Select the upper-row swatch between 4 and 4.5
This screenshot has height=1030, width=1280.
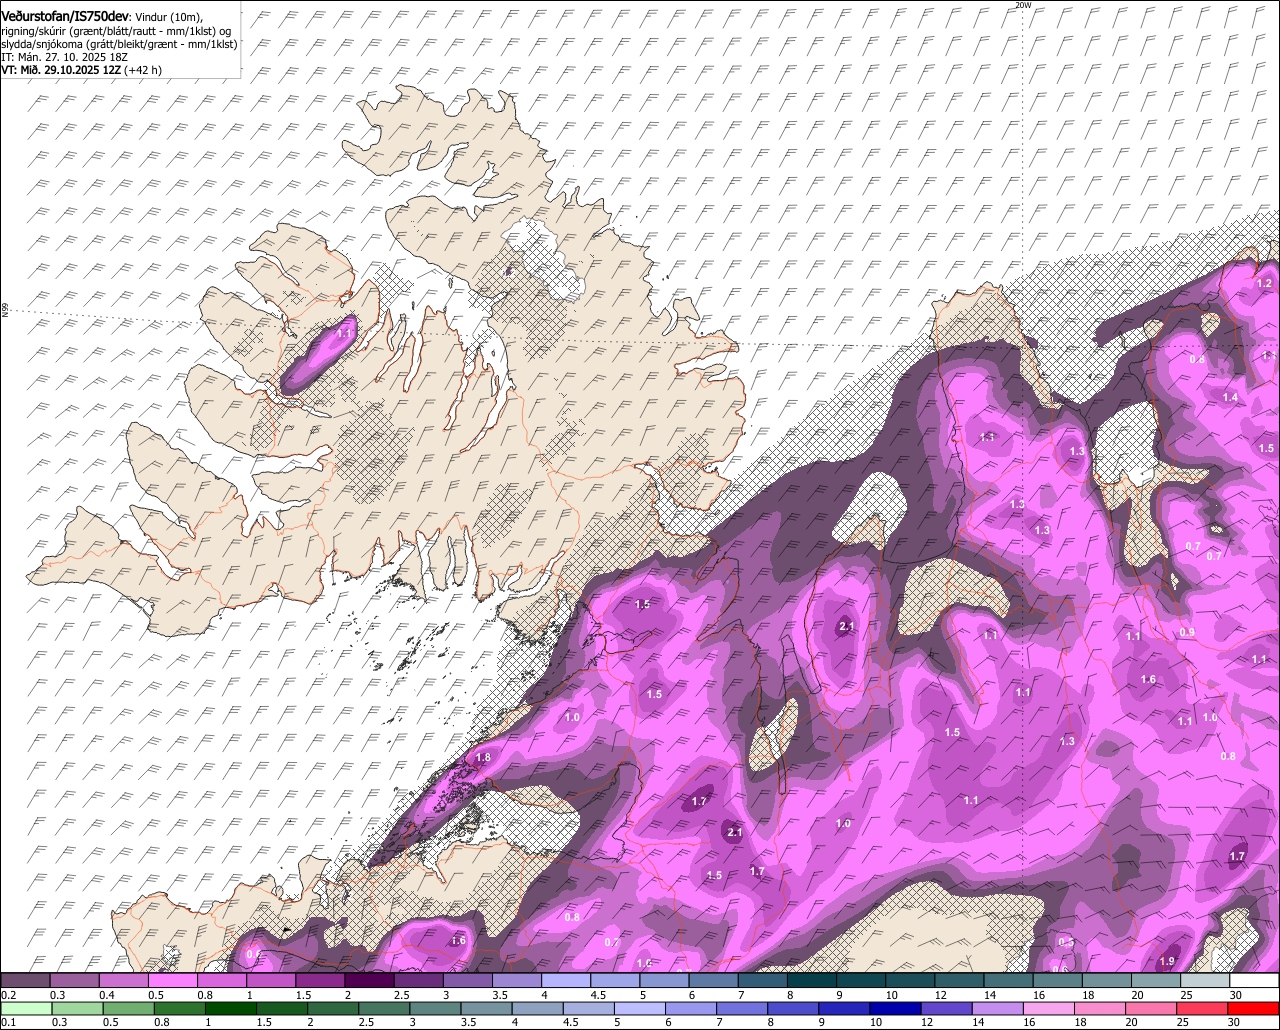pos(566,980)
